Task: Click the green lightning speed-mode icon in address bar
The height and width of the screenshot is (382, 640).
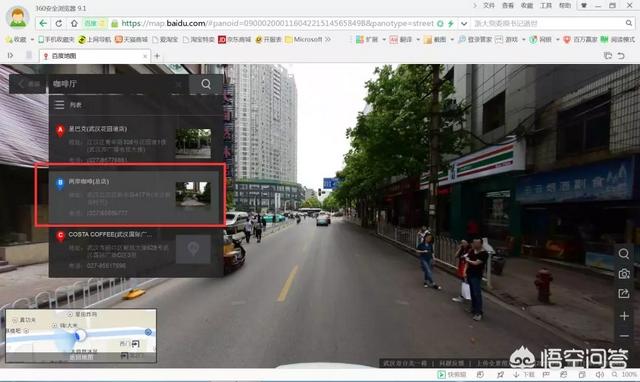Action: pos(451,24)
